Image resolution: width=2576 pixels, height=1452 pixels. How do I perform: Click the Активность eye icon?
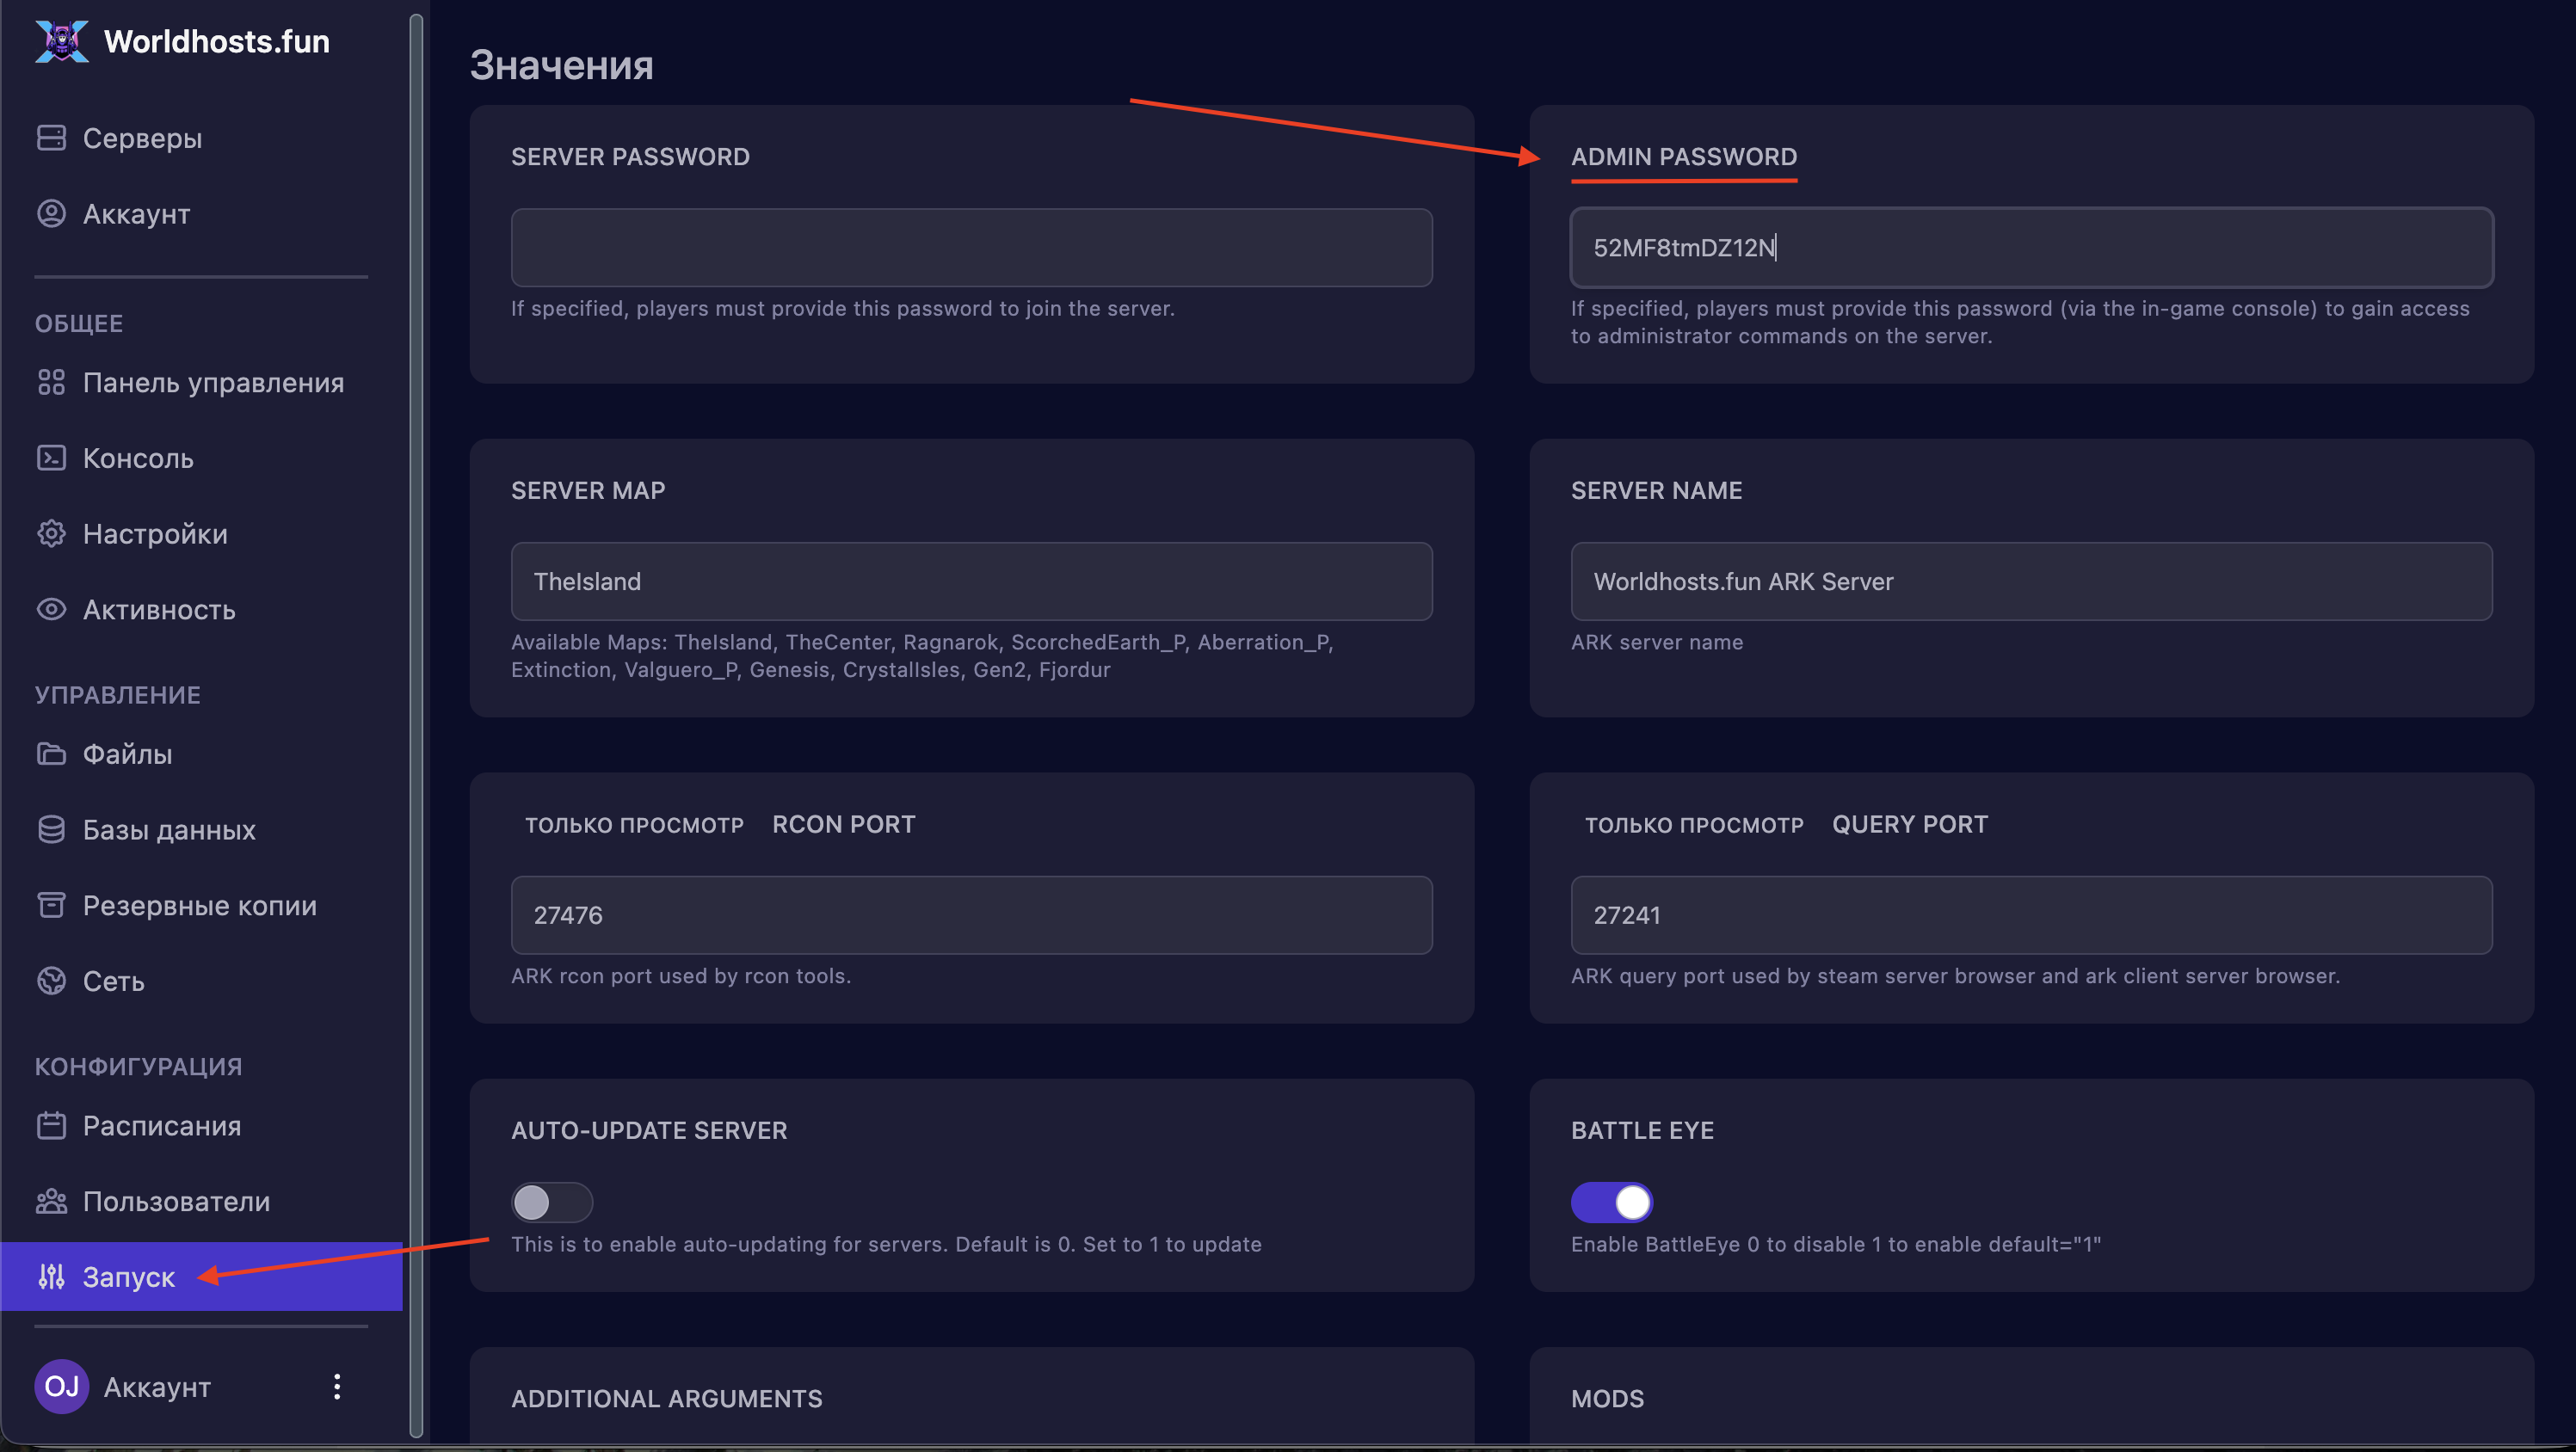click(x=51, y=610)
